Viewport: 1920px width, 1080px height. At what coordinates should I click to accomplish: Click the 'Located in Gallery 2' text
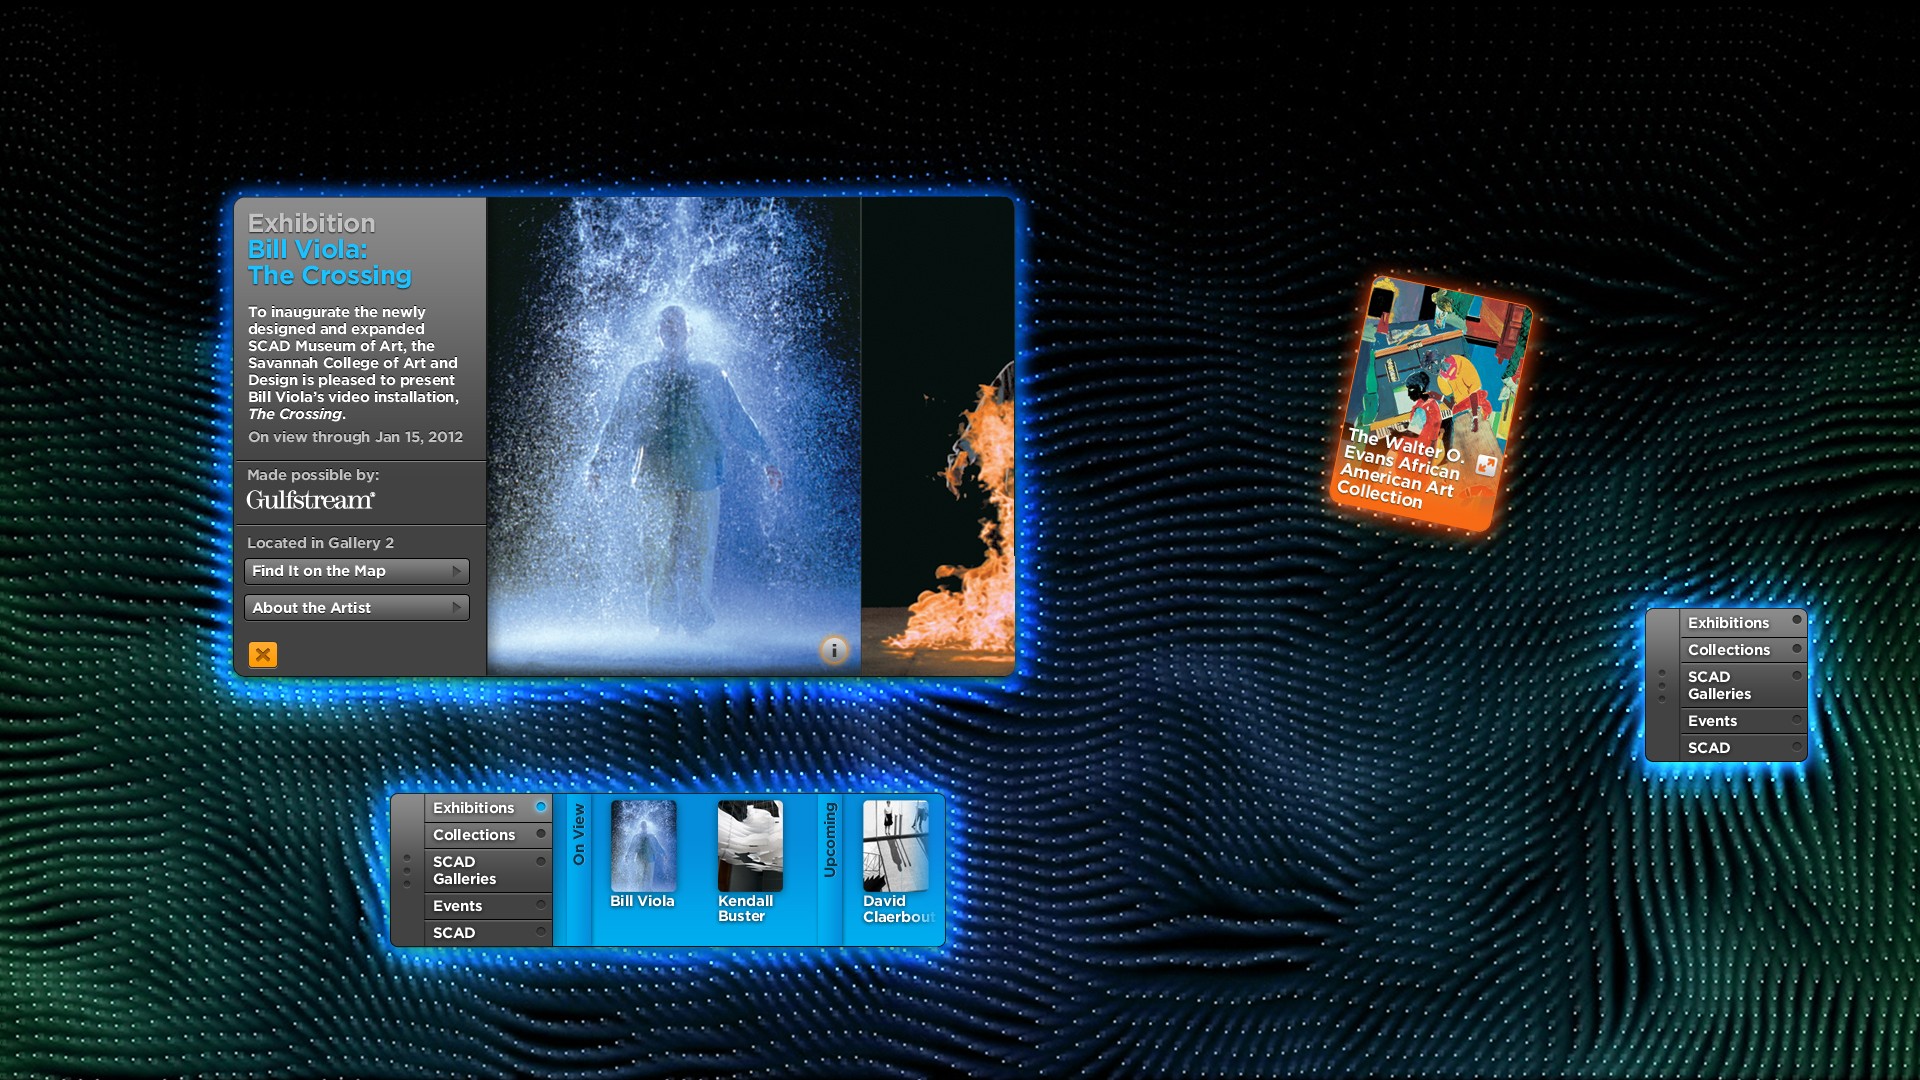coord(320,543)
